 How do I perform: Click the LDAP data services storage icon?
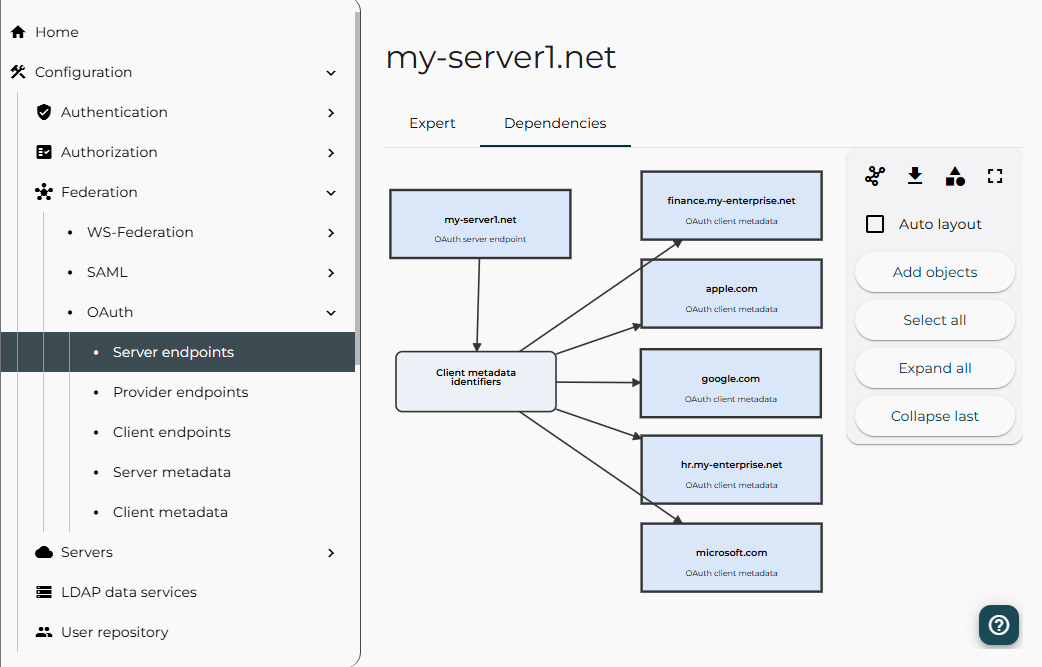(x=44, y=592)
